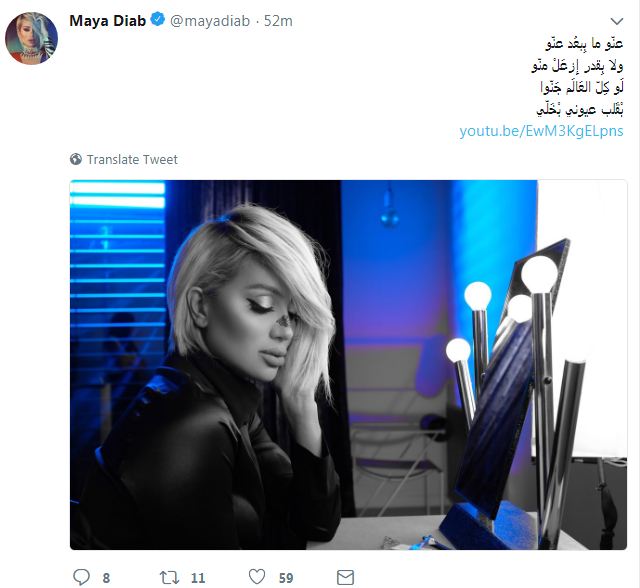
Task: Share via the envelope message icon
Action: pyautogui.click(x=345, y=578)
